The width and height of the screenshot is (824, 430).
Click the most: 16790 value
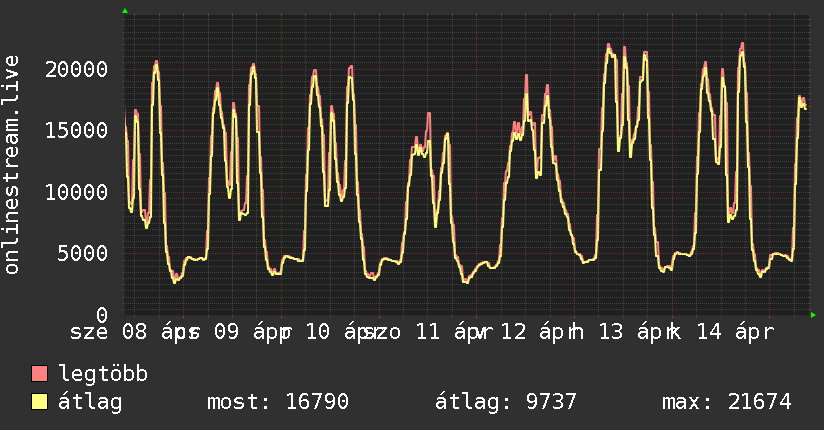pos(277,402)
